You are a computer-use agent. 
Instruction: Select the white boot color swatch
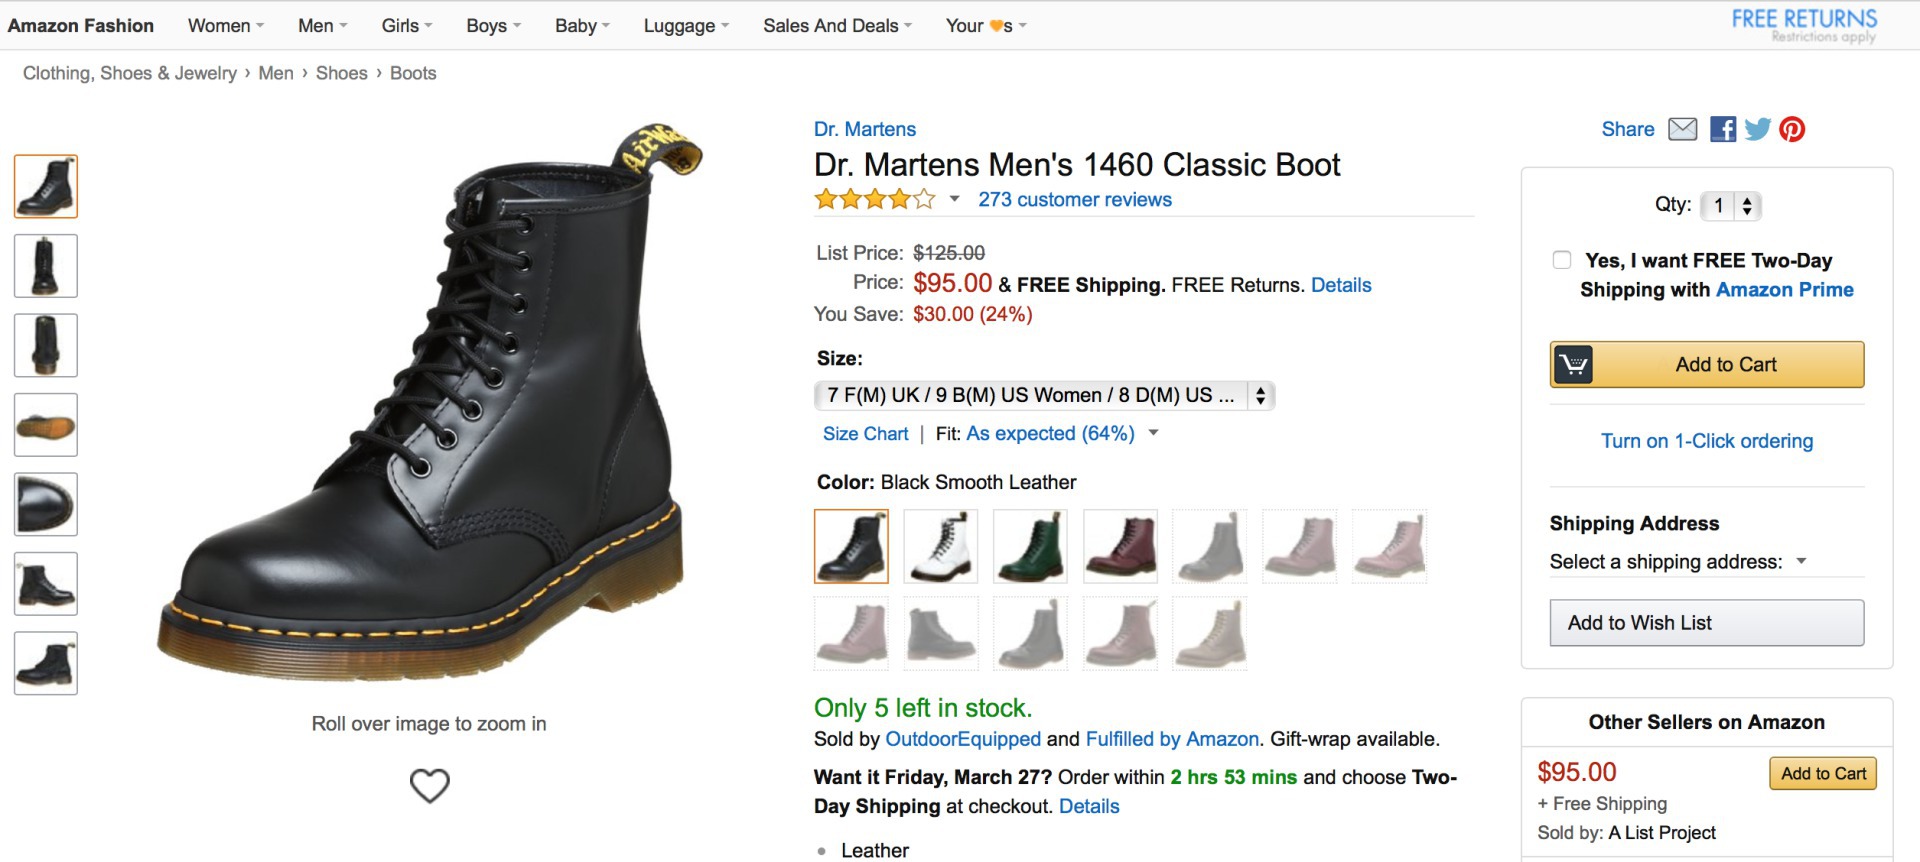[941, 546]
